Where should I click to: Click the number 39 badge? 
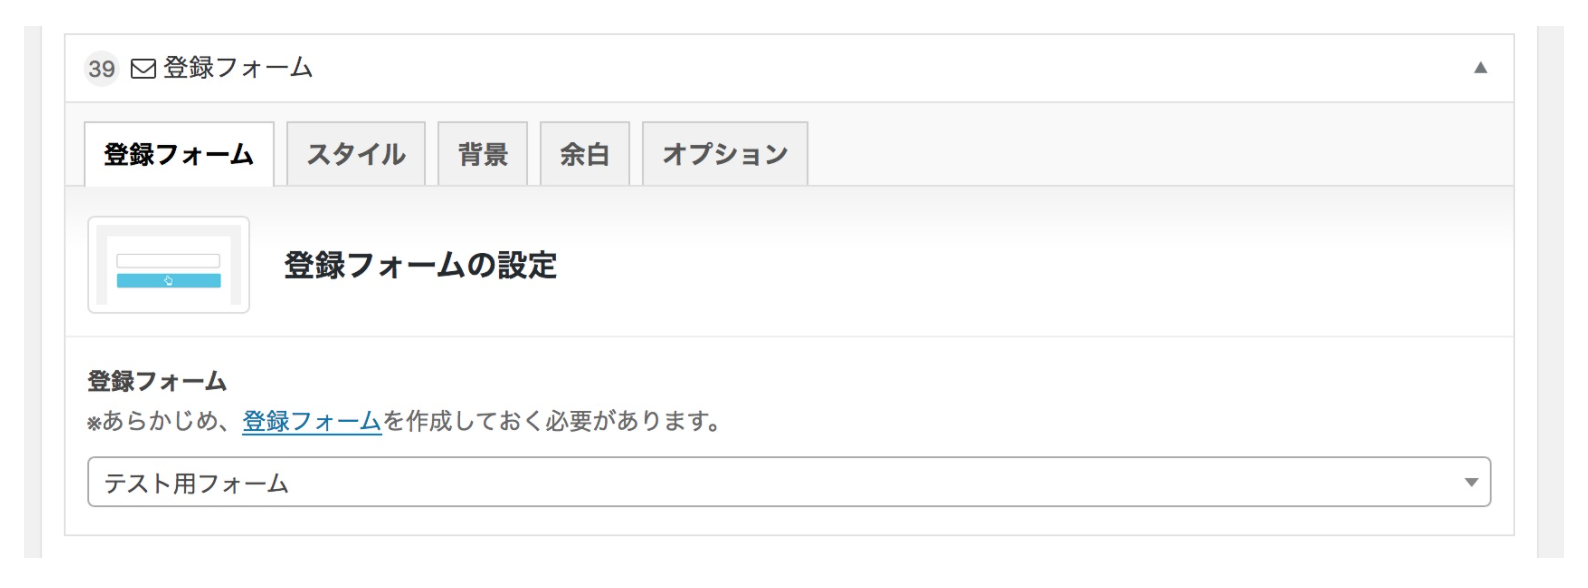(x=101, y=69)
